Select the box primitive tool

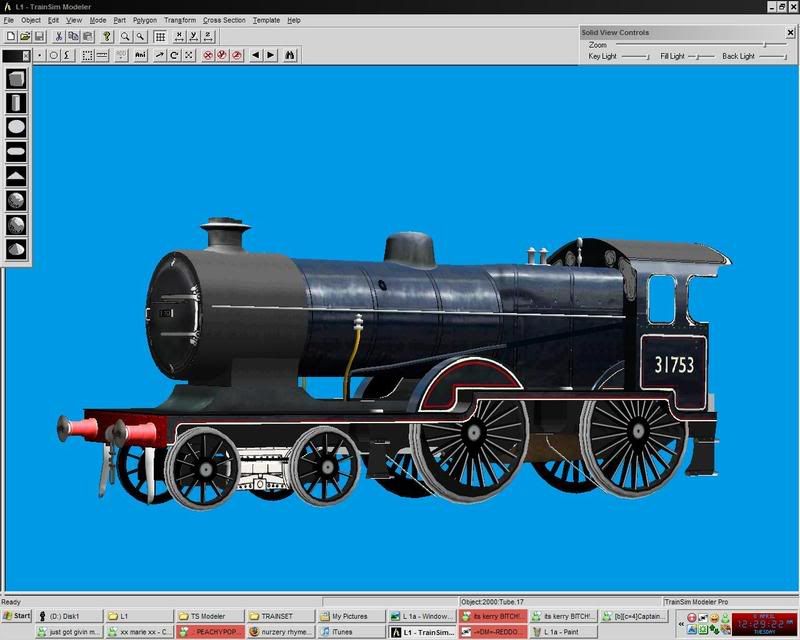16,79
